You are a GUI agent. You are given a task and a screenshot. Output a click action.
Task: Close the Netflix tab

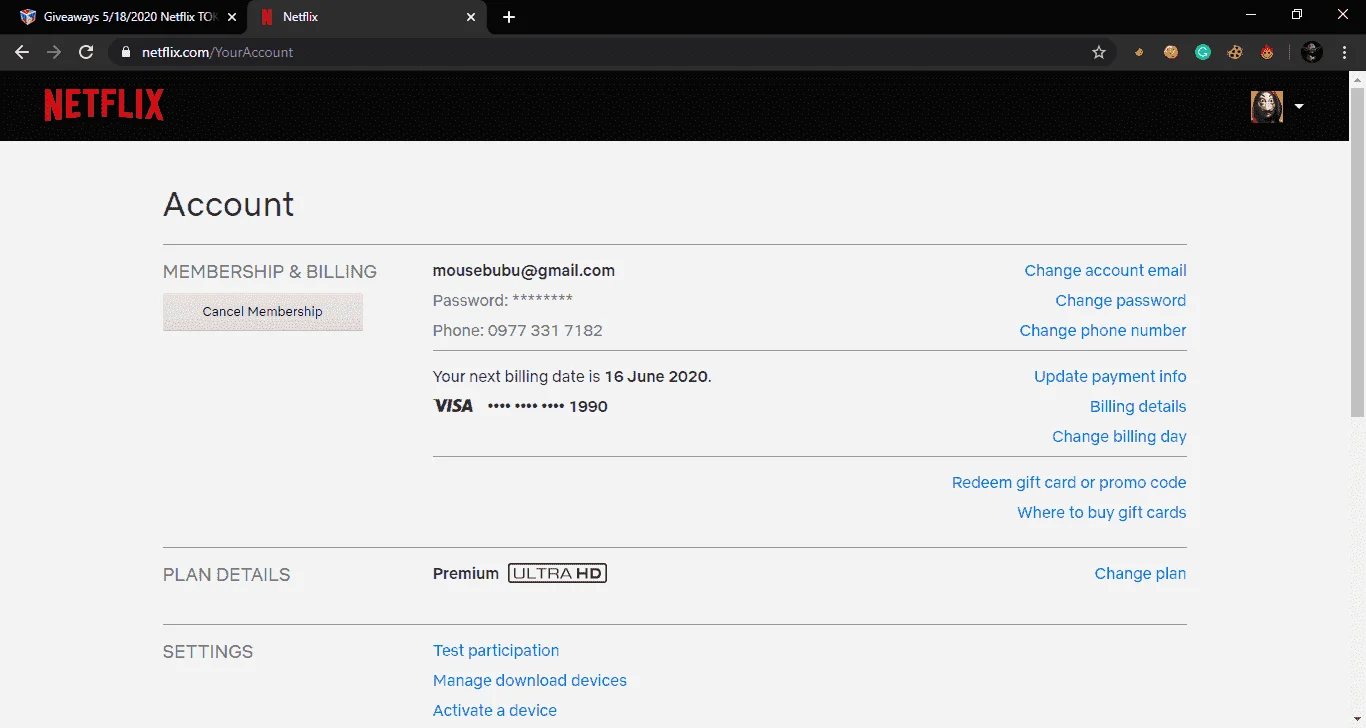click(x=471, y=17)
